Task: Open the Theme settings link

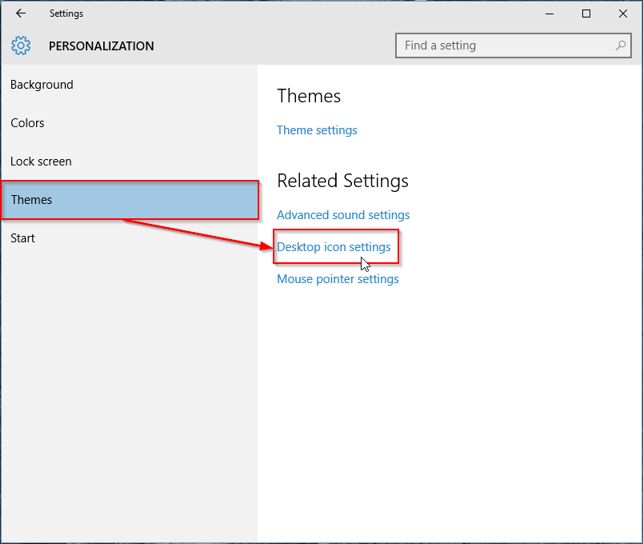Action: (317, 130)
